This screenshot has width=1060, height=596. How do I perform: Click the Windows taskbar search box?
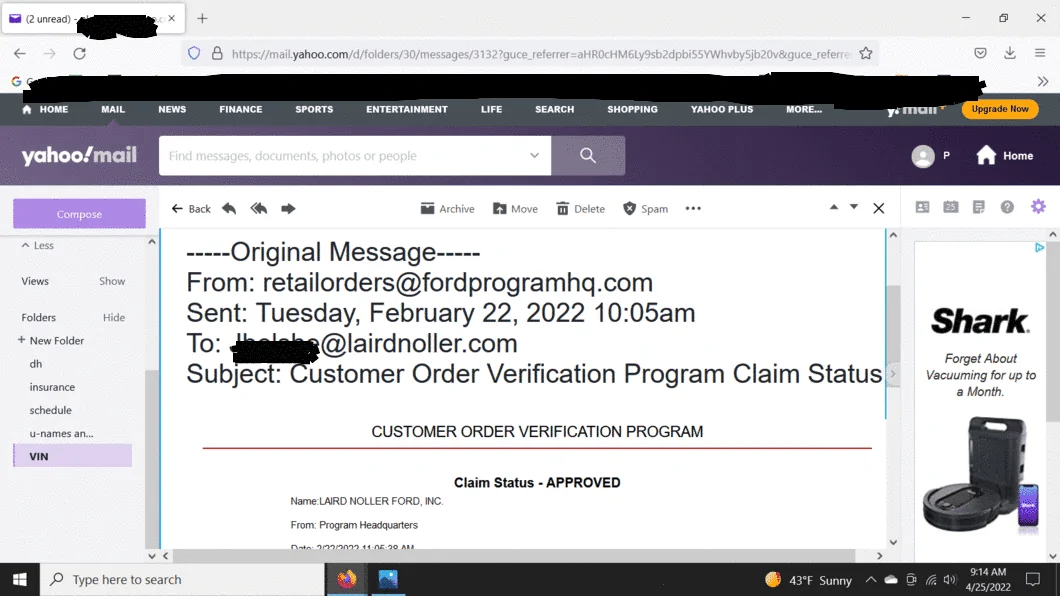[x=183, y=579]
